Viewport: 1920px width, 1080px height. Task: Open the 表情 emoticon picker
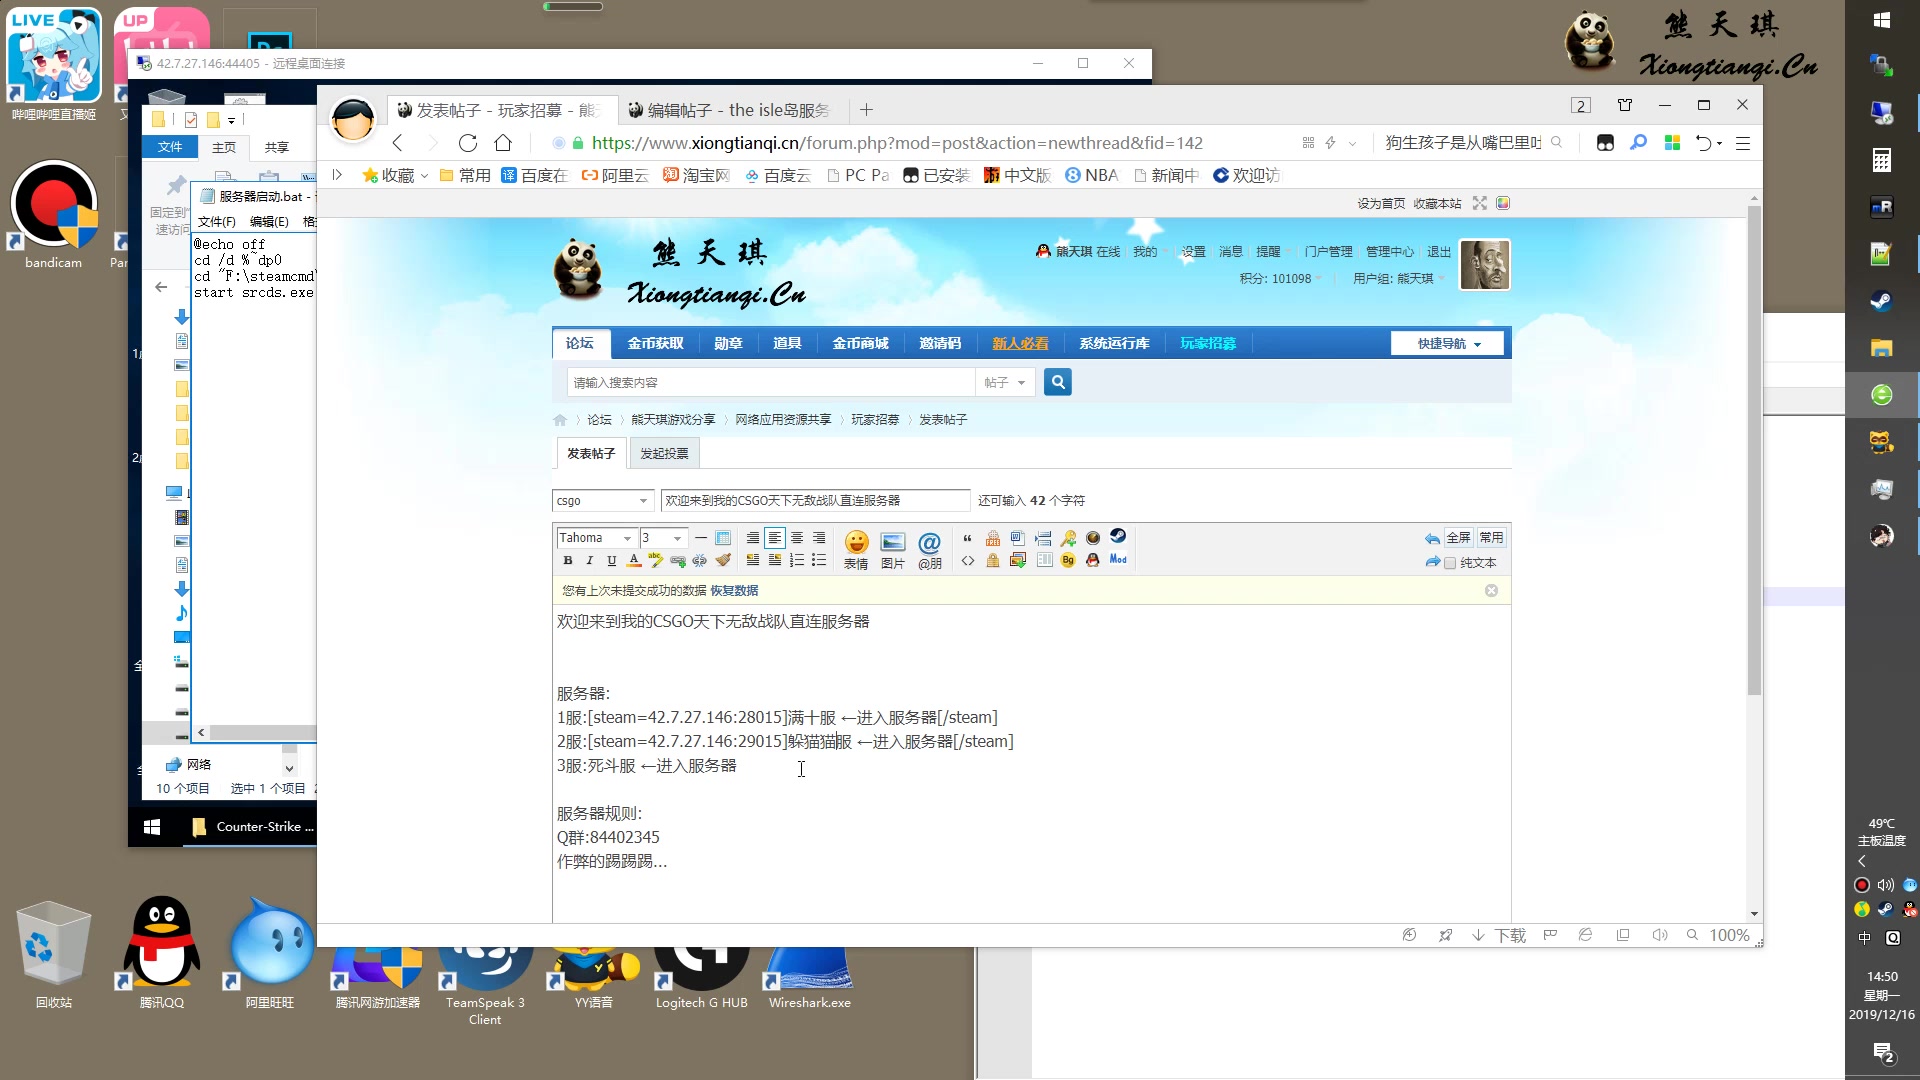point(856,549)
